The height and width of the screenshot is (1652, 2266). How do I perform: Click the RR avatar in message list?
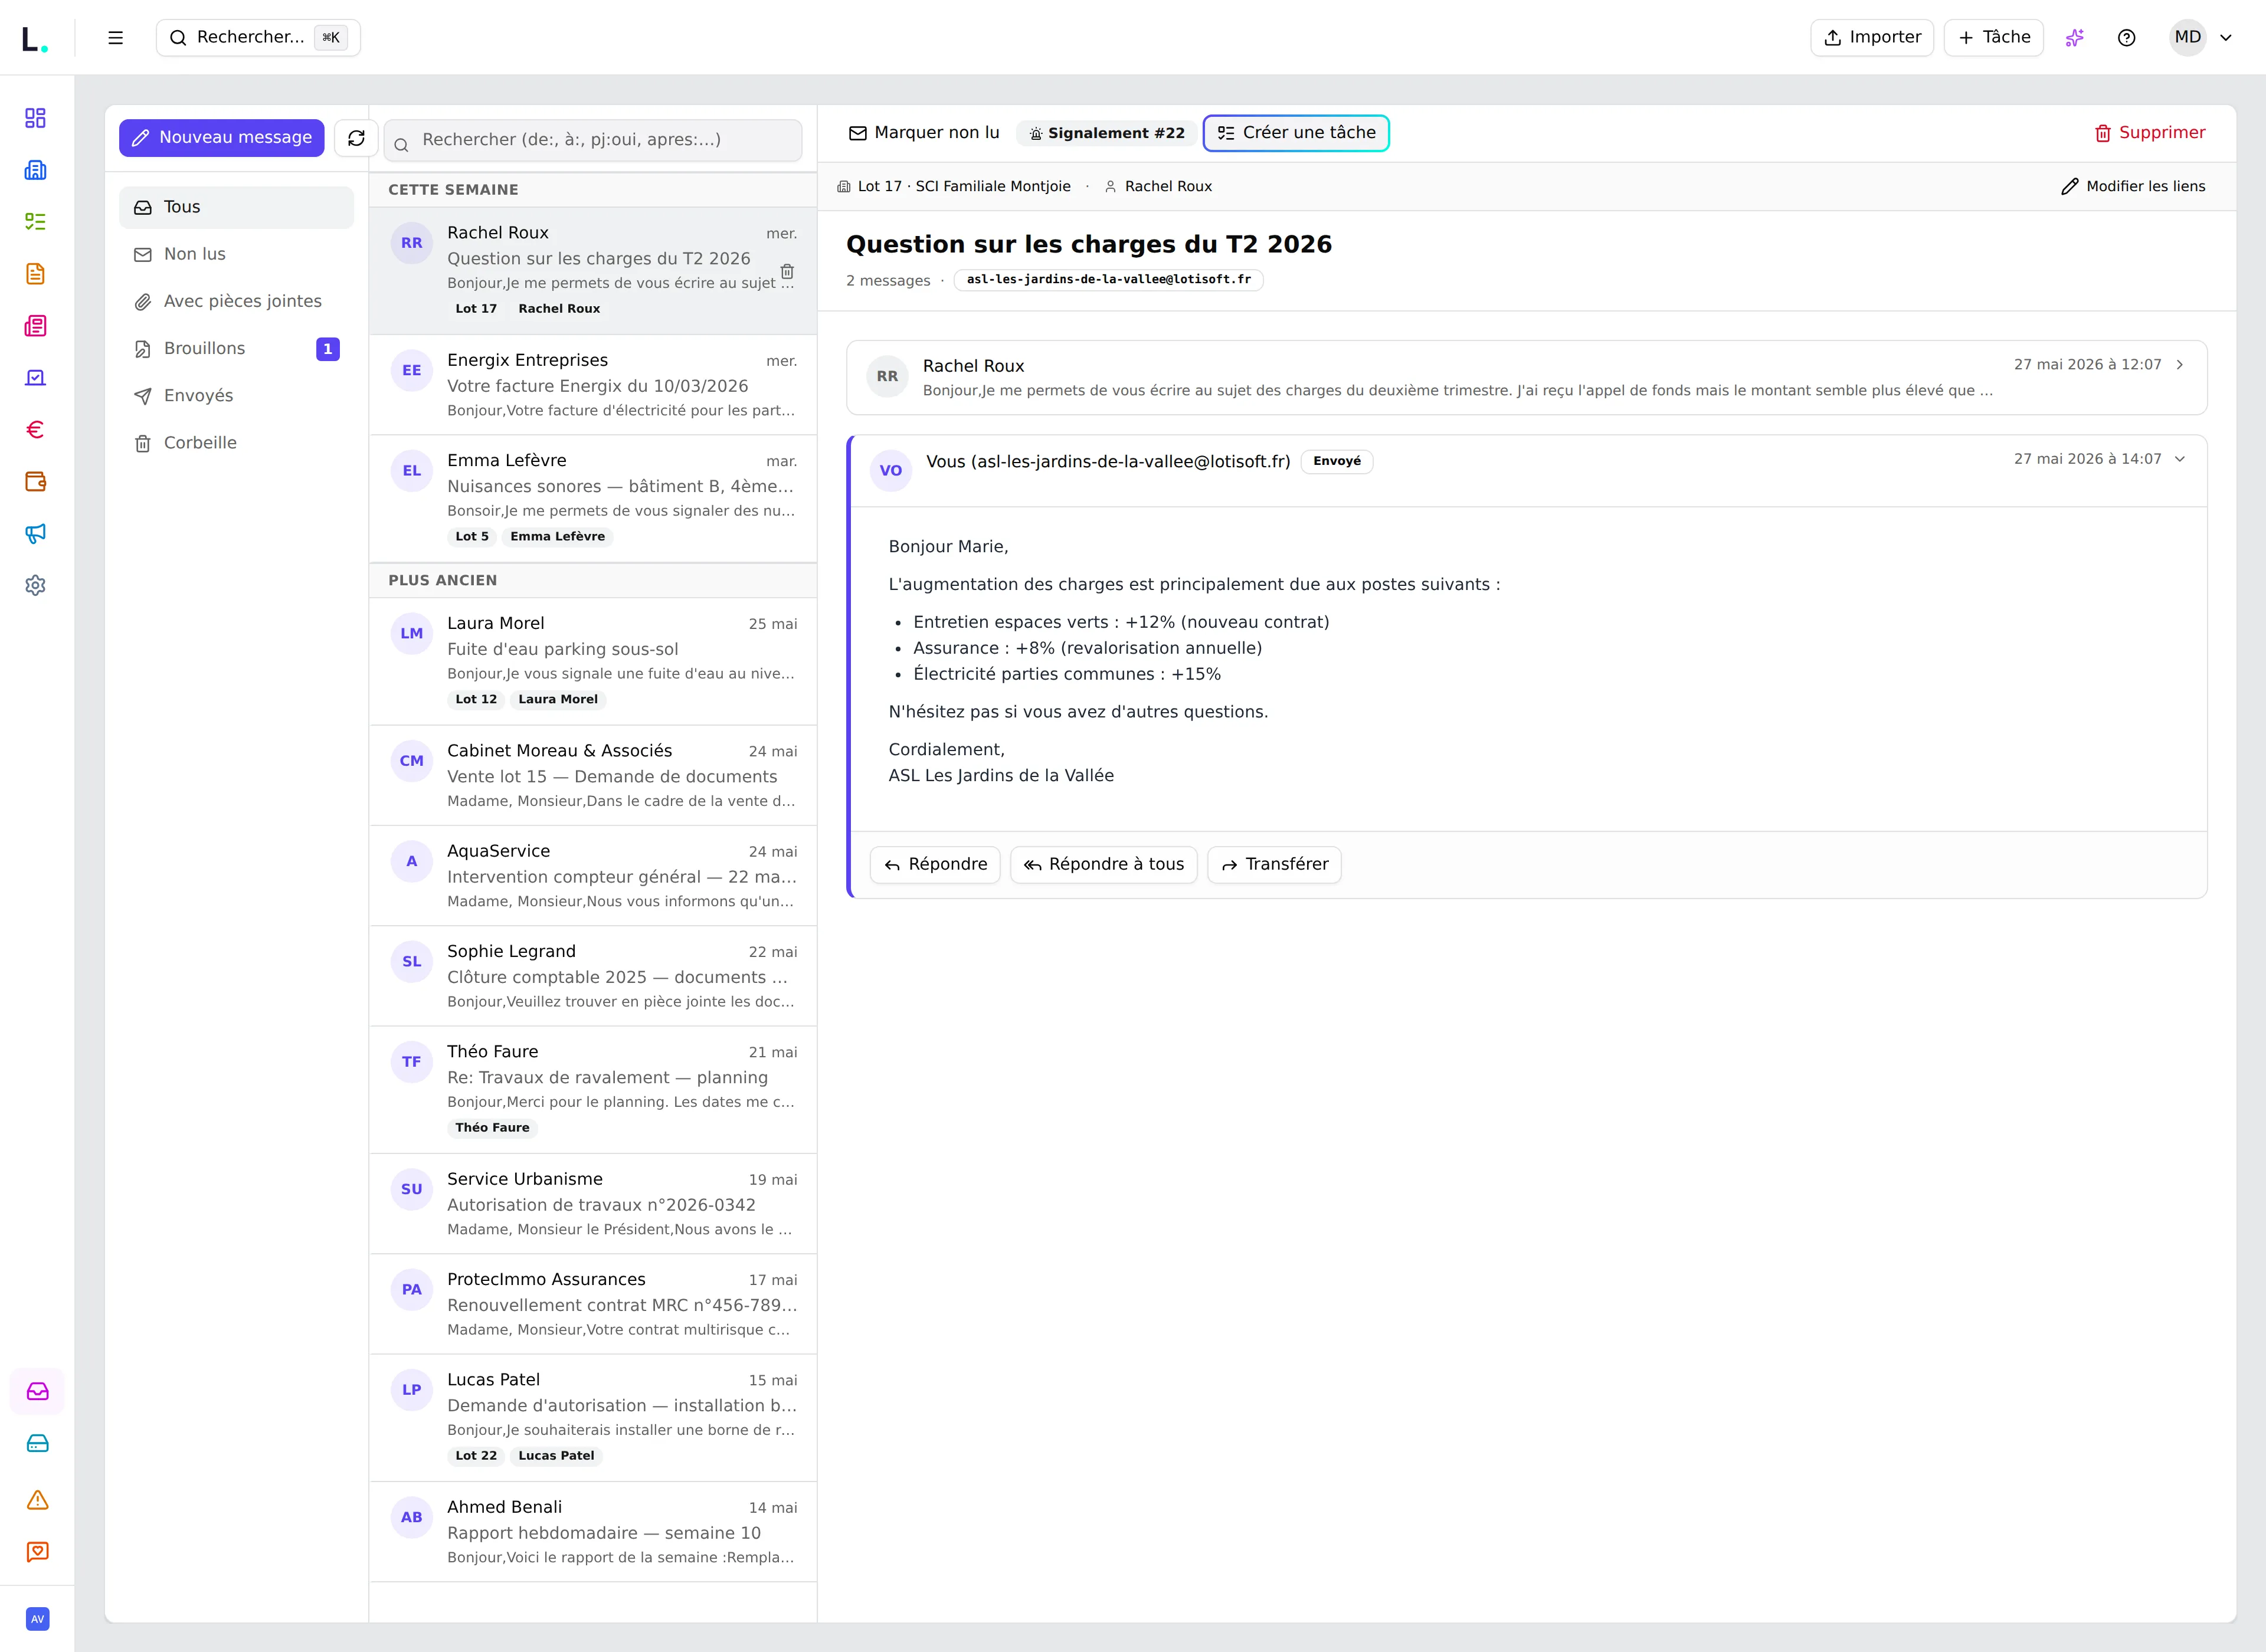411,243
